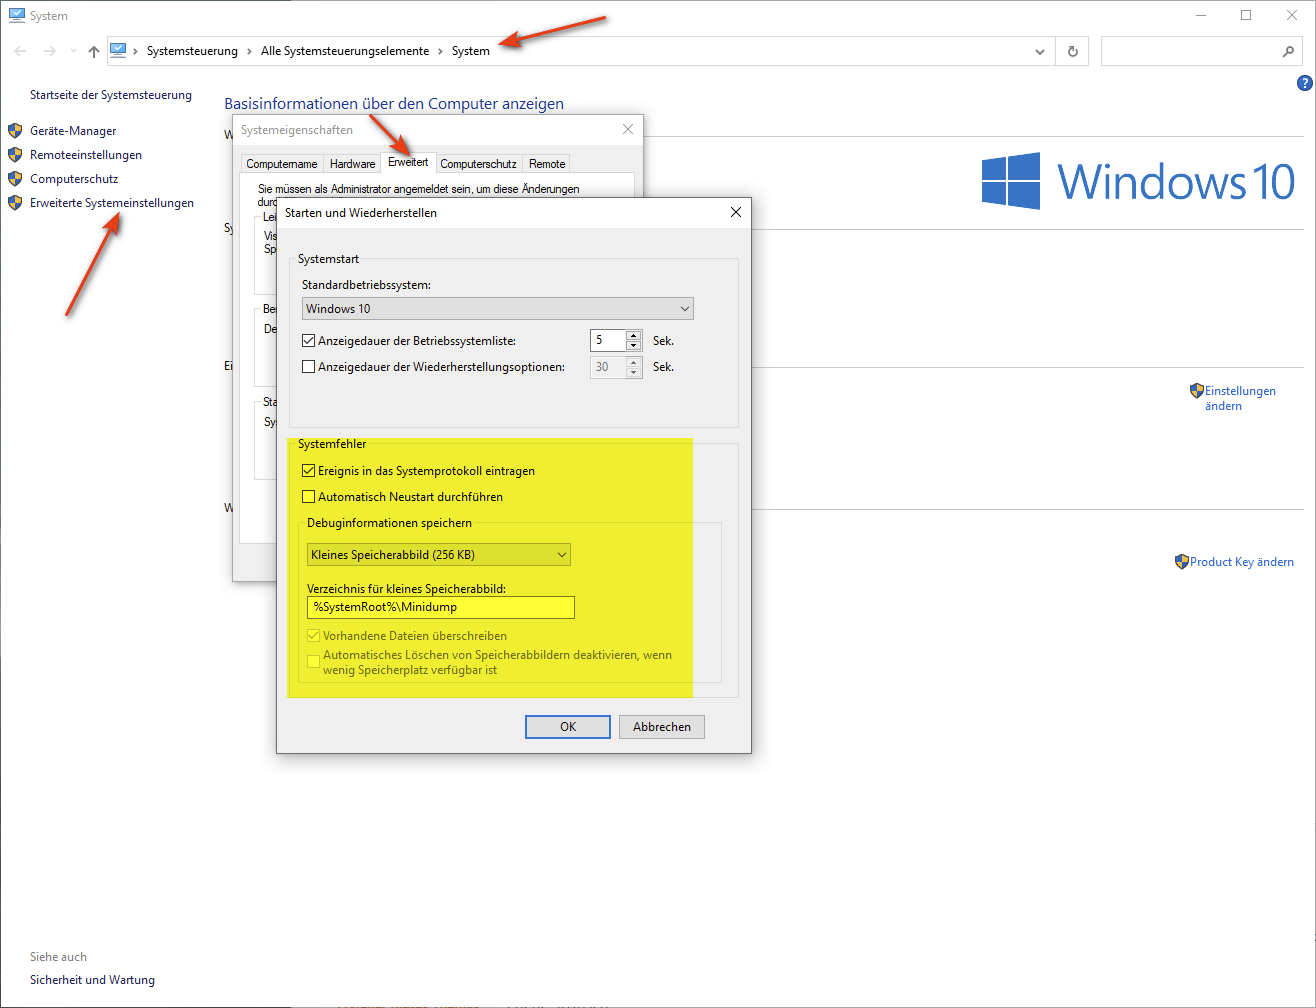Open Remoteeinstellungen from the sidebar
This screenshot has height=1008, width=1316.
(x=86, y=155)
